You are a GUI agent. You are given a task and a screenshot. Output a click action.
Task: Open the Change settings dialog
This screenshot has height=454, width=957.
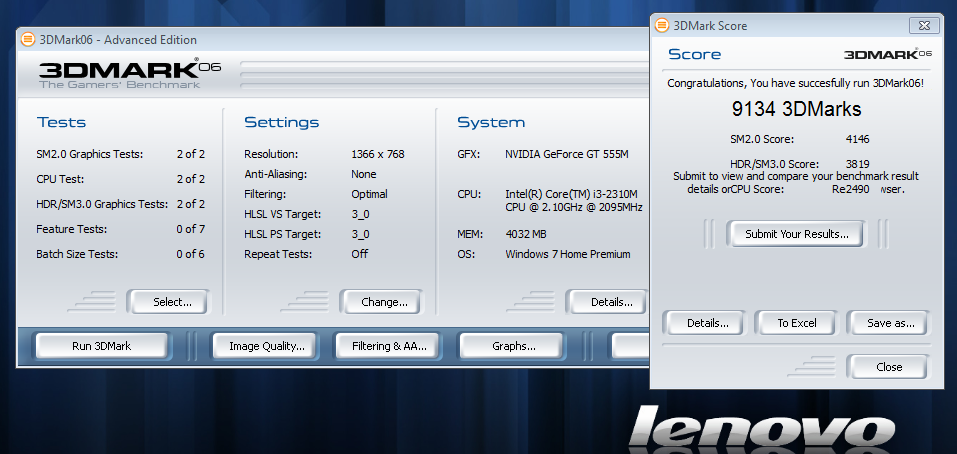click(381, 302)
